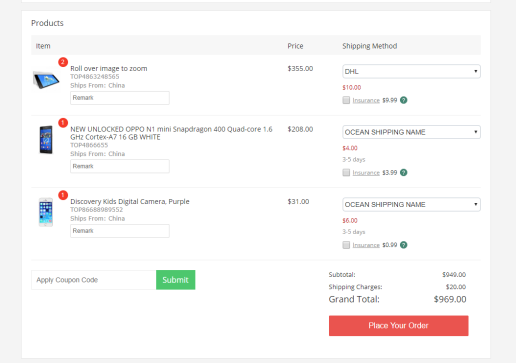Click help icon beside $9.99 insurance
Viewport: 516px width, 364px height.
(x=403, y=100)
